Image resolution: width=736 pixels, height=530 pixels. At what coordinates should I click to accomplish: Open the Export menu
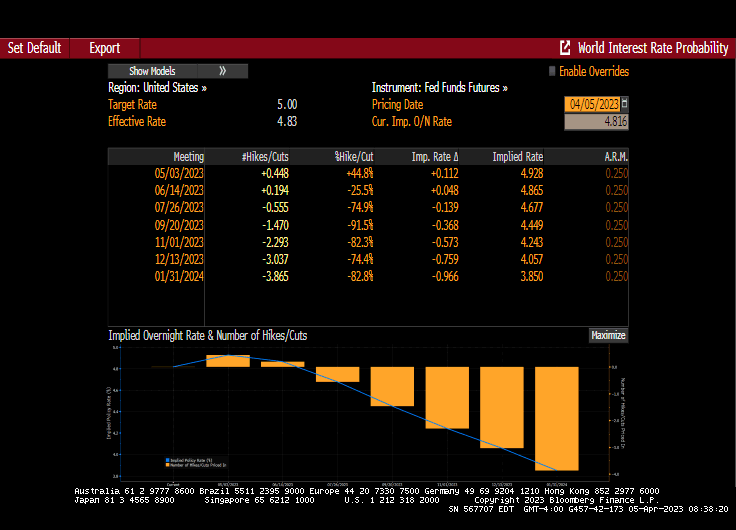[104, 48]
